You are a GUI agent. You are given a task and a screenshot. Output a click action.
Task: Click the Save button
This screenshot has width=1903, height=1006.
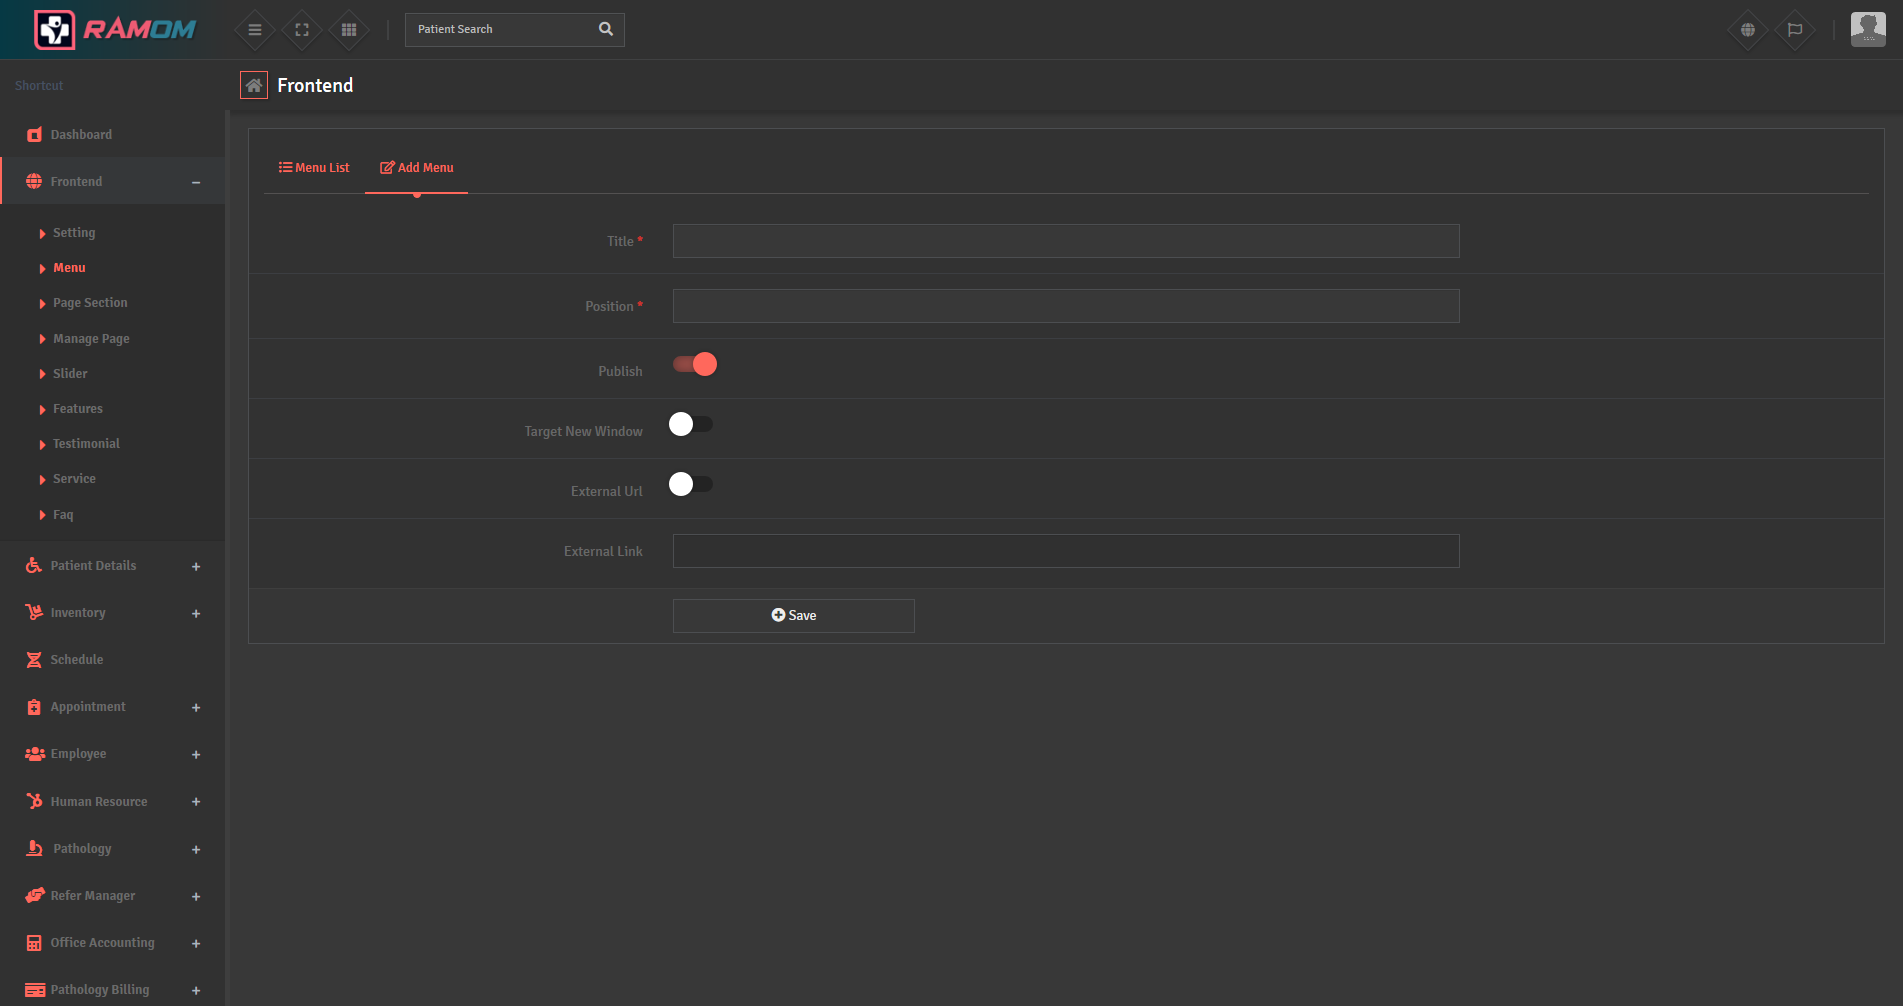(x=793, y=615)
